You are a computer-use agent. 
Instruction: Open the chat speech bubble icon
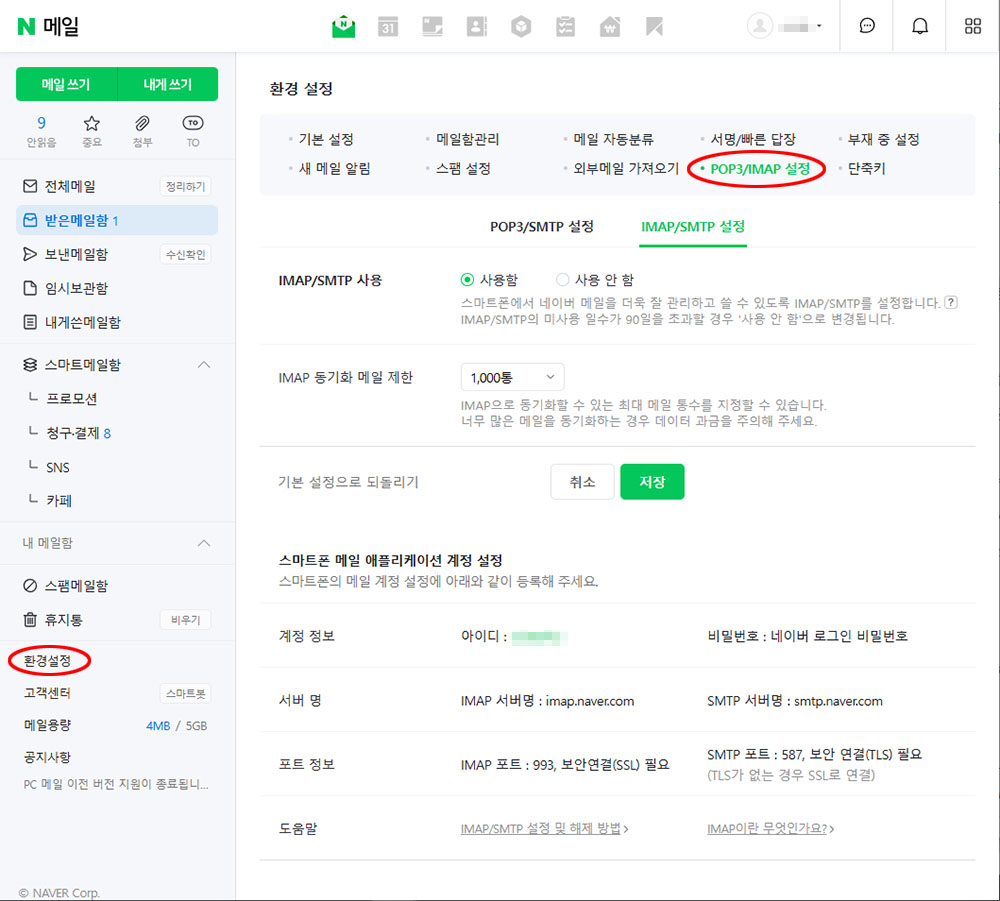[x=867, y=27]
